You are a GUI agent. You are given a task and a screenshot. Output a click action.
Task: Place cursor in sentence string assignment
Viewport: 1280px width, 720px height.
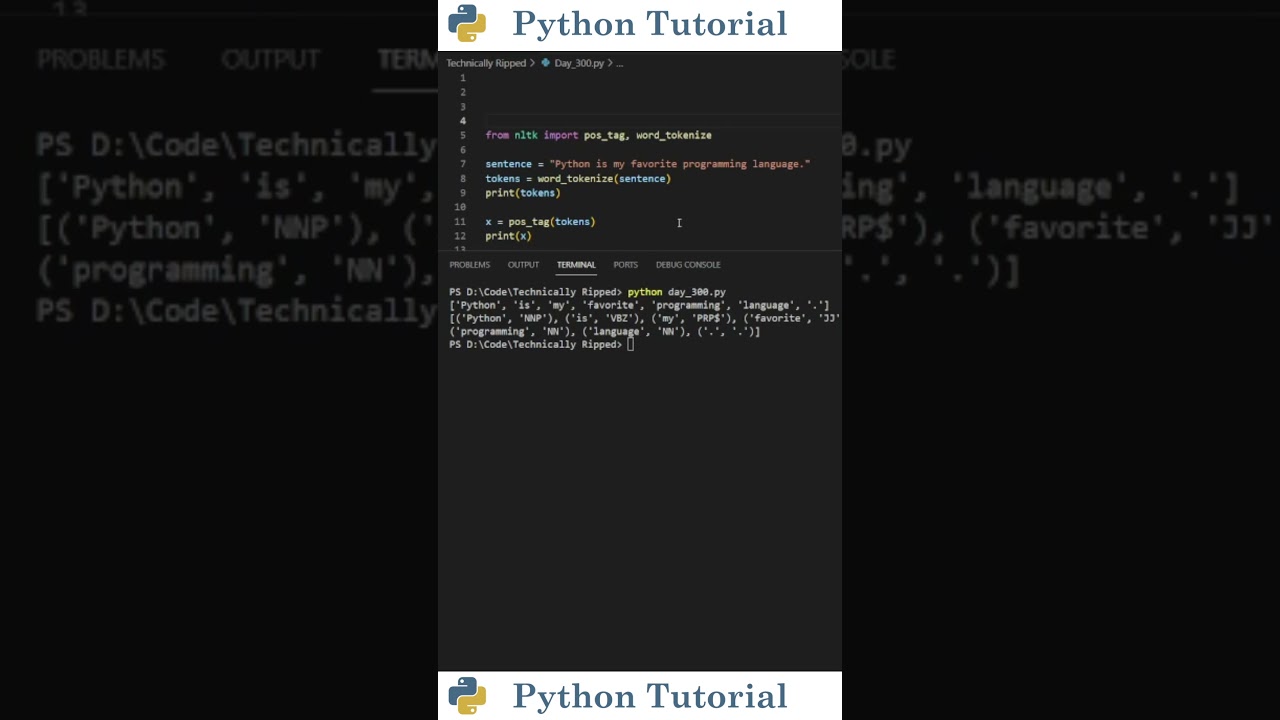click(x=647, y=164)
